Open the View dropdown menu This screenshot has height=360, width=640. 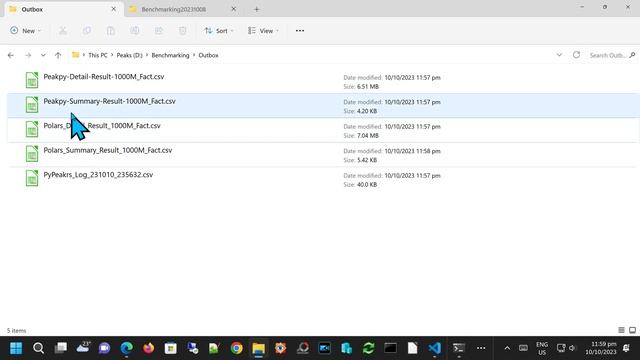pos(263,31)
